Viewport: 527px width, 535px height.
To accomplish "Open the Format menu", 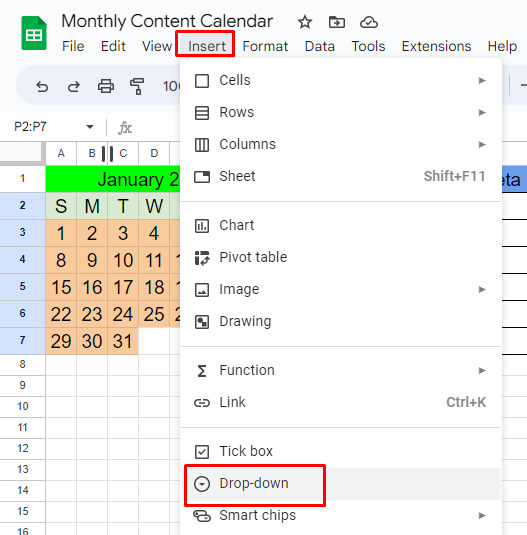I will click(265, 46).
